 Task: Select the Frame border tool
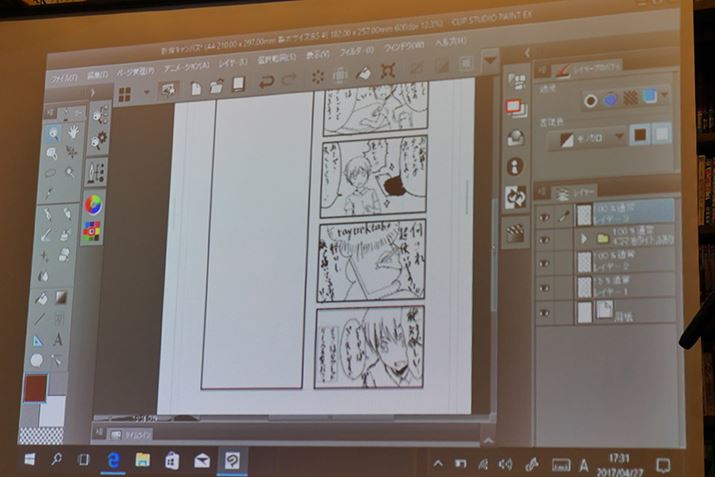59,318
